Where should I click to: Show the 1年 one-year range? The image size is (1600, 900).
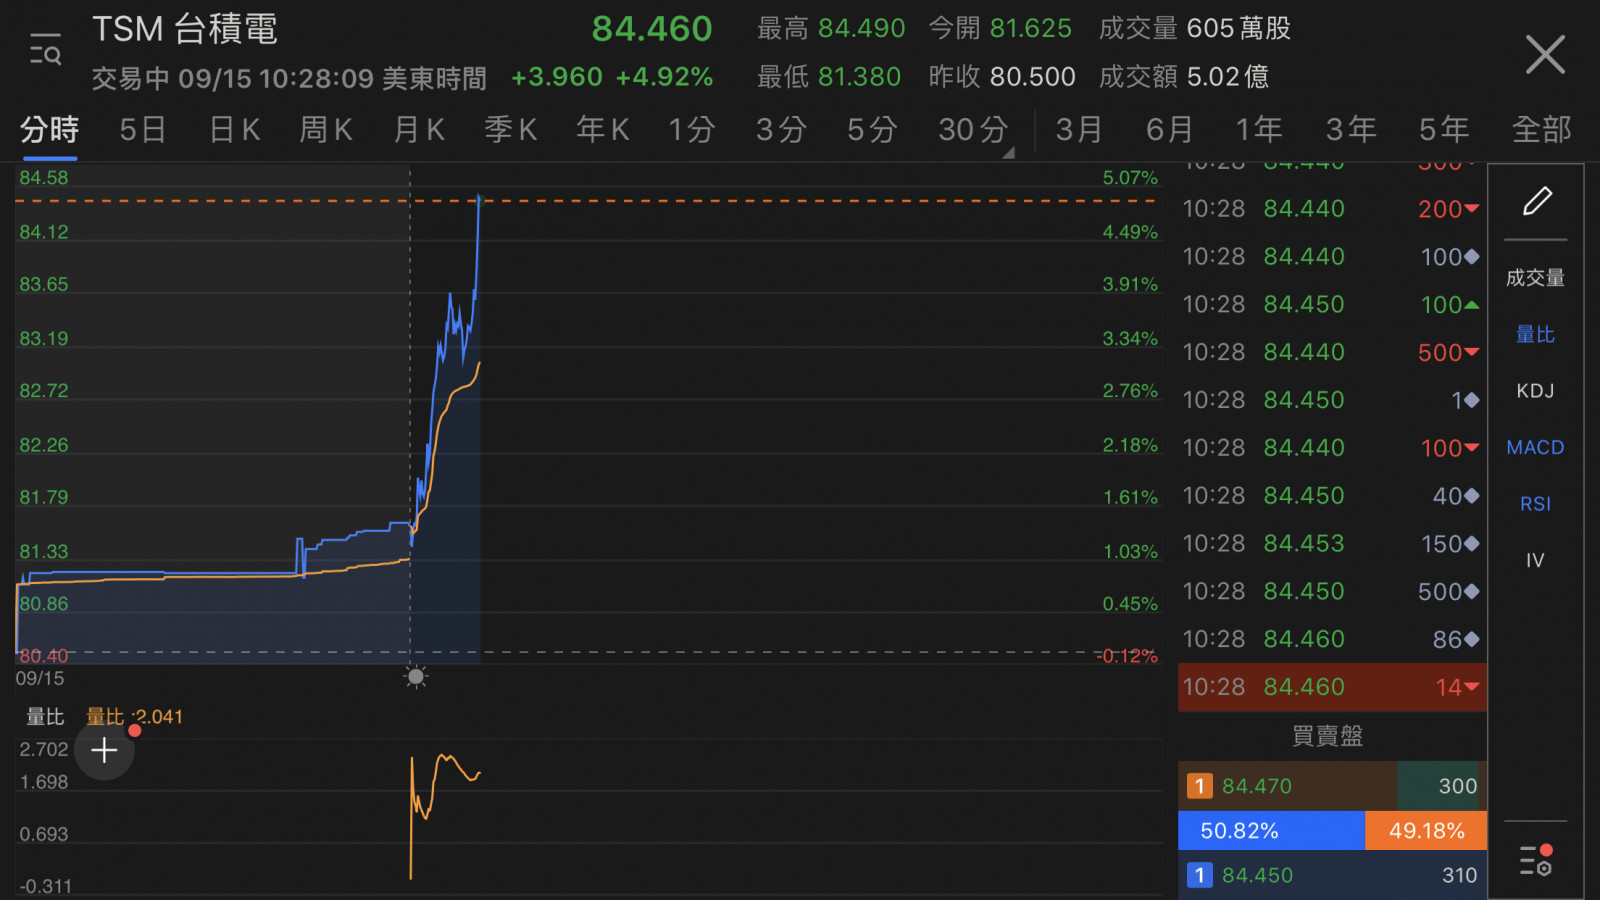tap(1259, 130)
